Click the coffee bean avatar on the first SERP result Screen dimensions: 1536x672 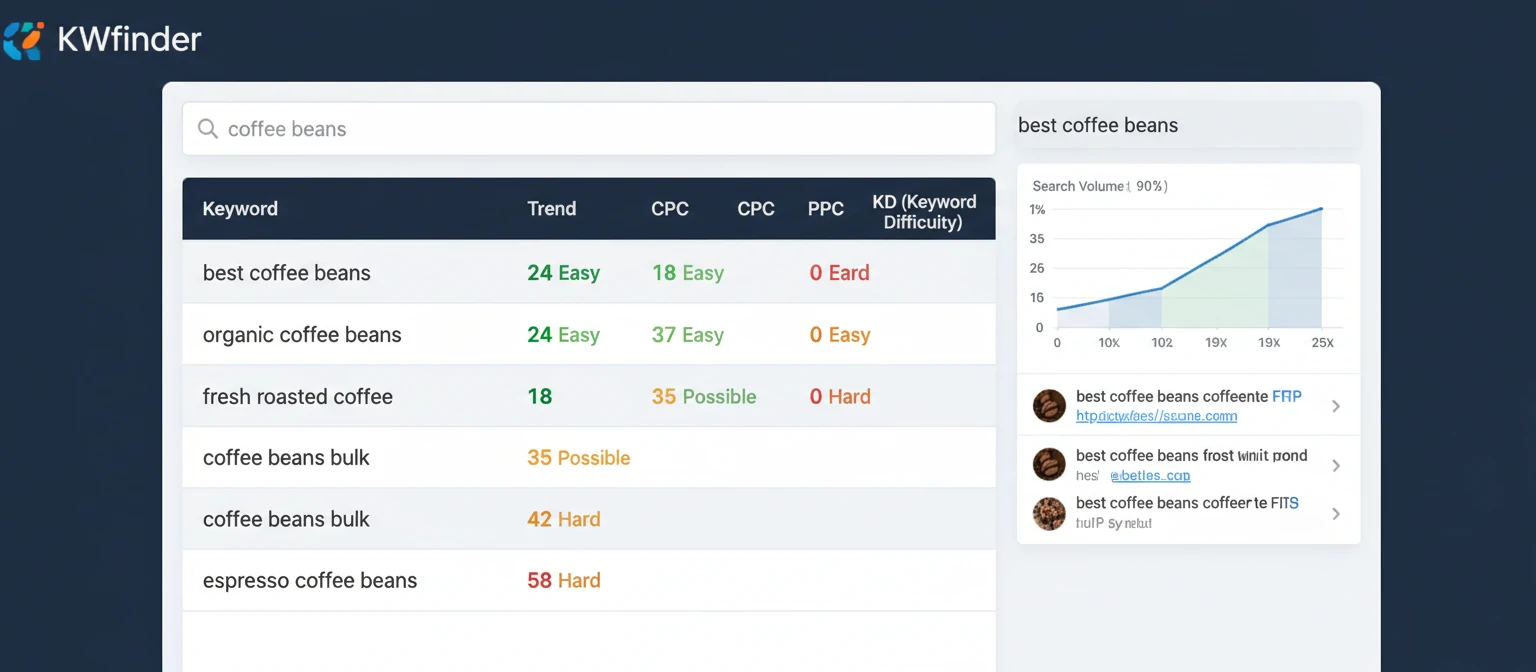(1049, 405)
